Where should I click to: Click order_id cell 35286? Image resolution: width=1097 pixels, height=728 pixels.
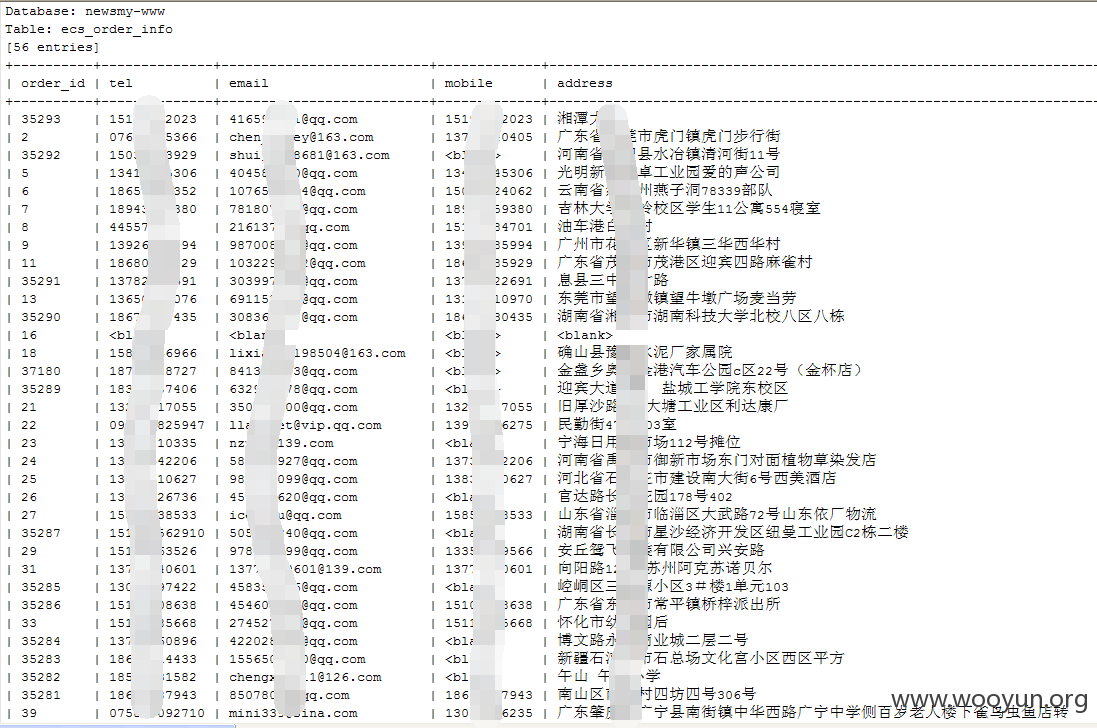pos(41,605)
